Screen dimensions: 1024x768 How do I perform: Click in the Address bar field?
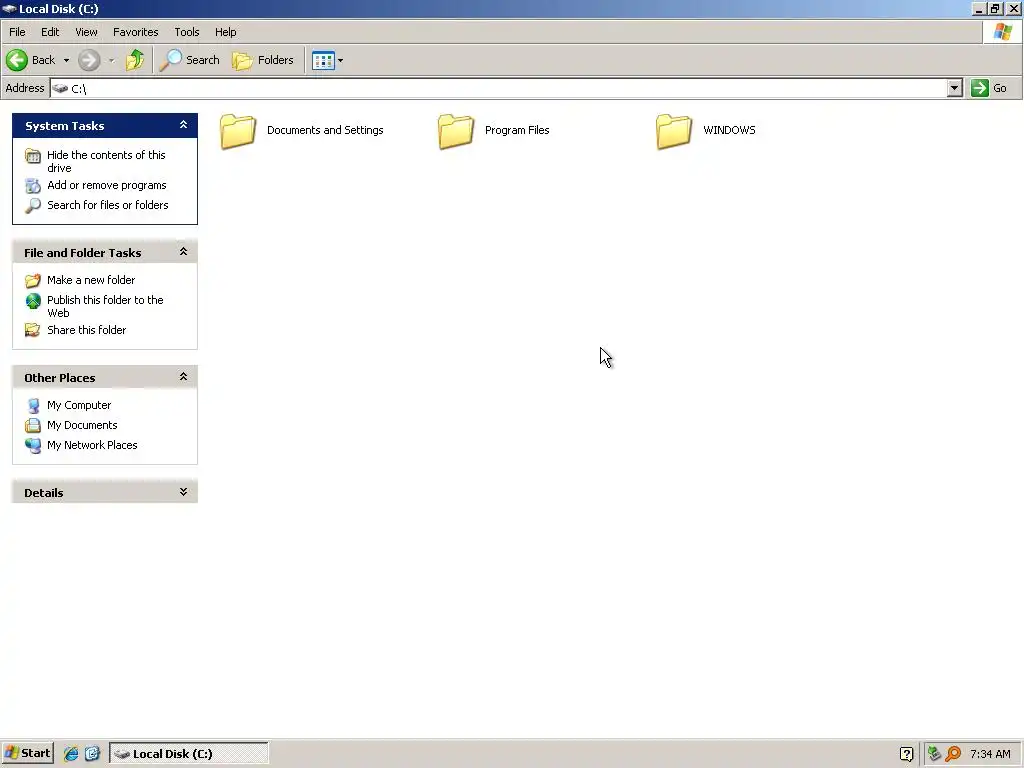[x=499, y=88]
